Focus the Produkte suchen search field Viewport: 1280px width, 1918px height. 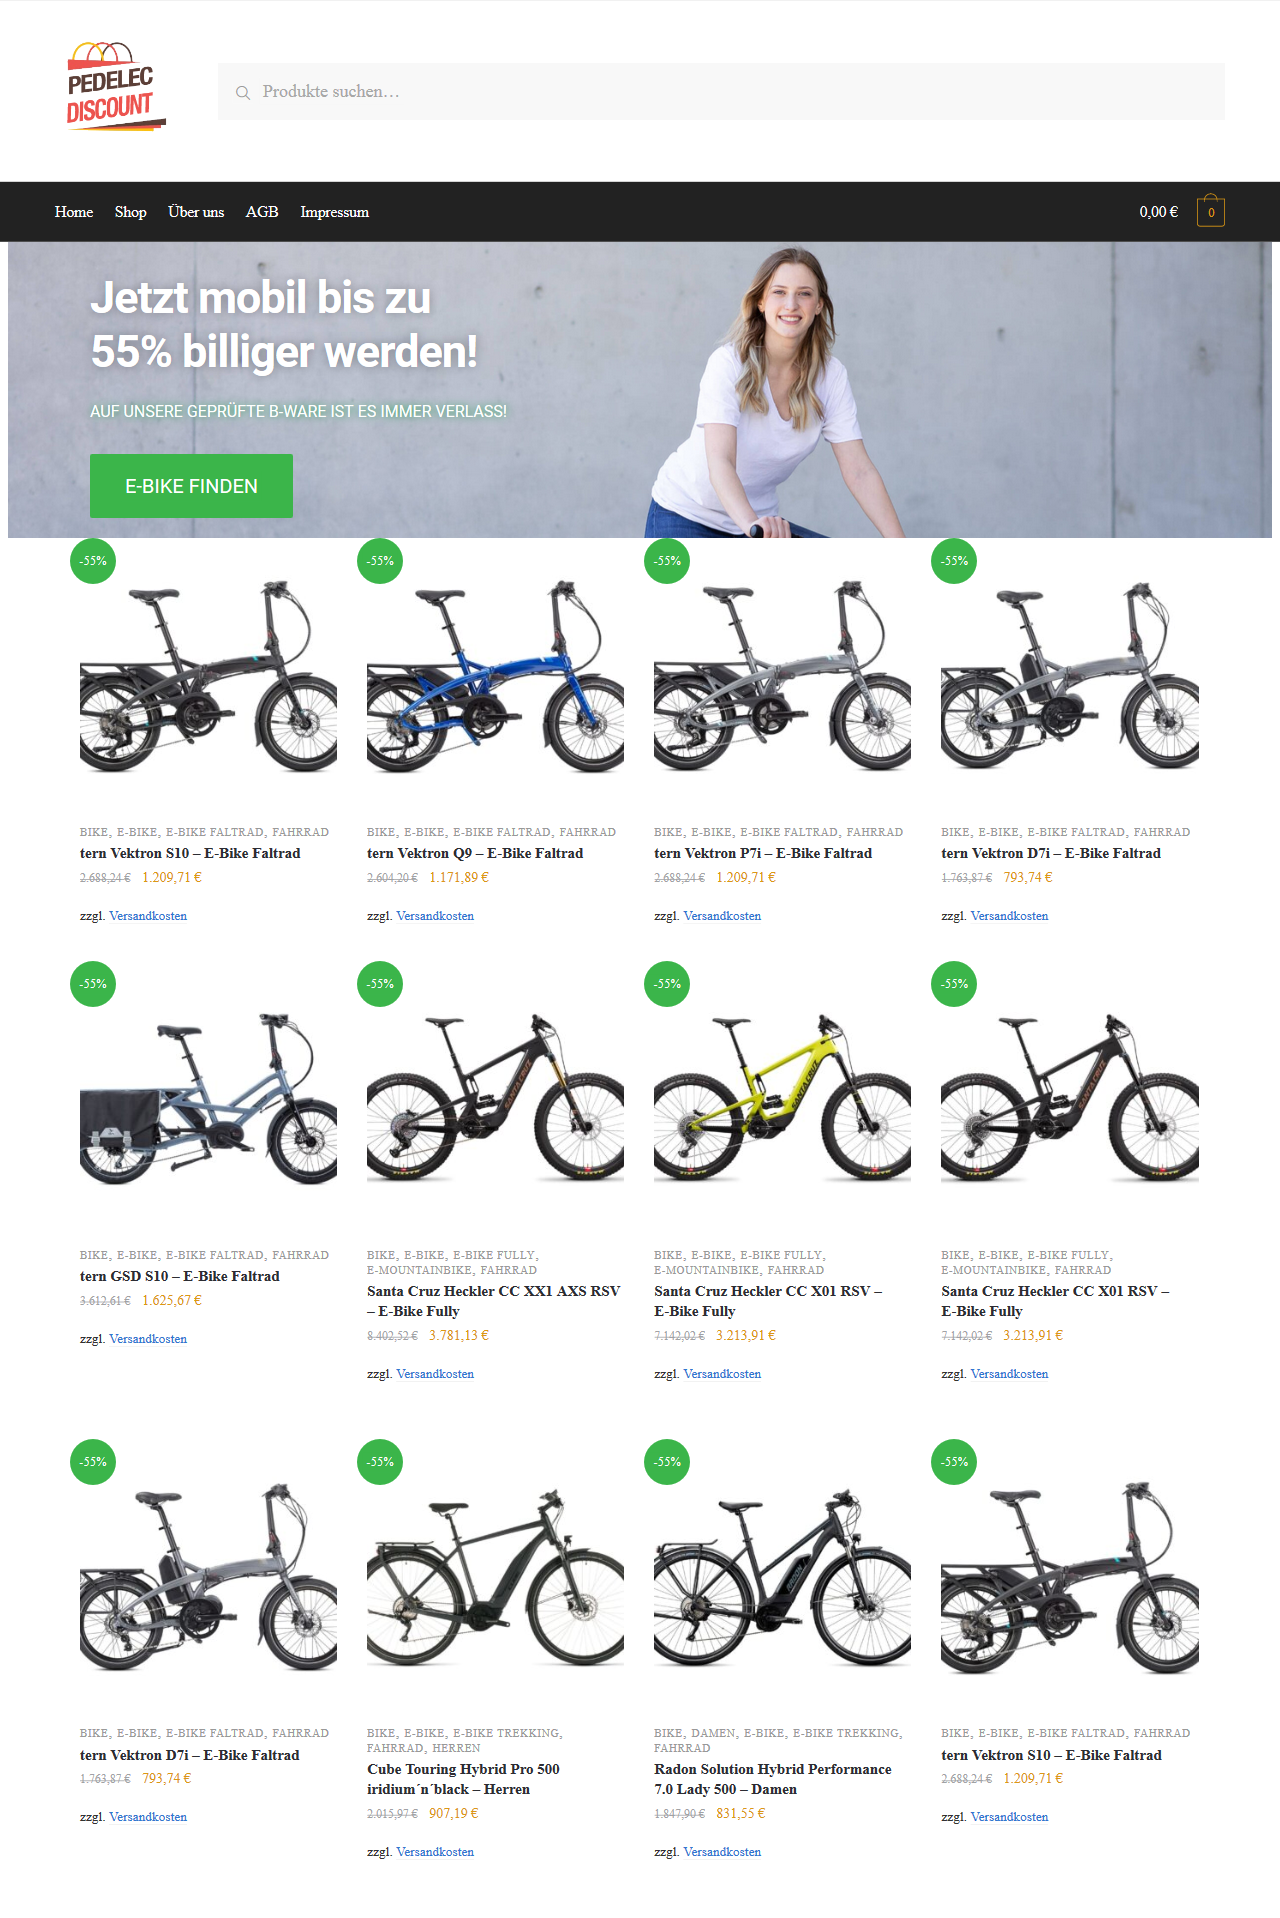(721, 92)
